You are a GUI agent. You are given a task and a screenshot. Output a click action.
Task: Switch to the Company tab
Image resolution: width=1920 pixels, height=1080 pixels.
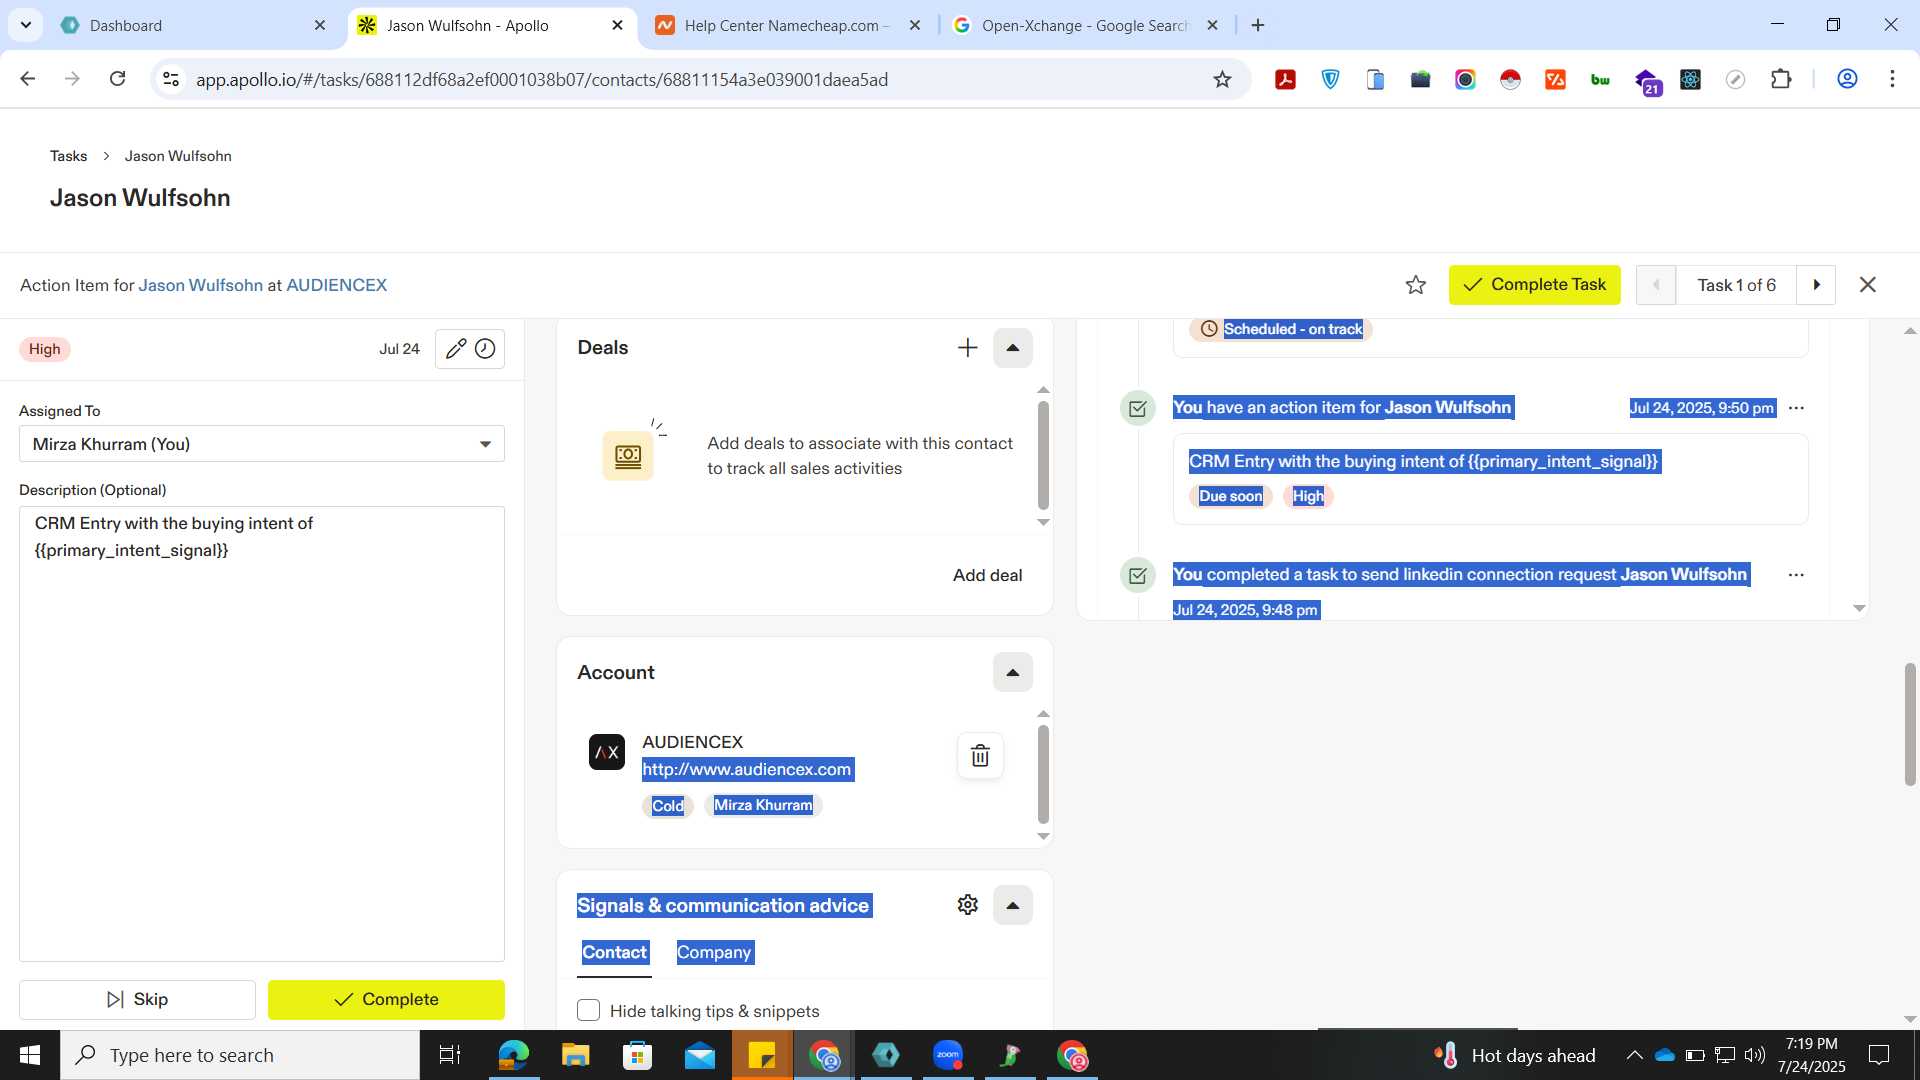click(714, 953)
